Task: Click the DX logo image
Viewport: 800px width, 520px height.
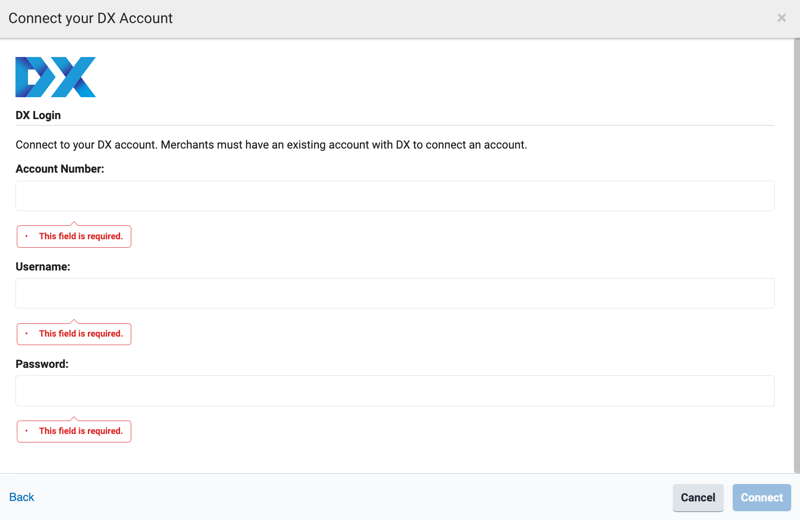Action: pos(56,77)
